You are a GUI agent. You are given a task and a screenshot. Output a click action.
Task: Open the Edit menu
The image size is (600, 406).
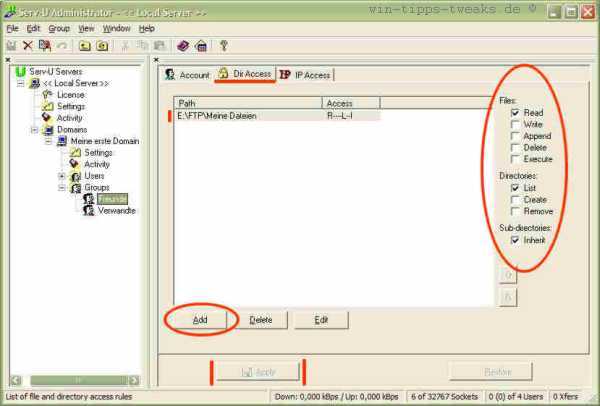pyautogui.click(x=33, y=29)
